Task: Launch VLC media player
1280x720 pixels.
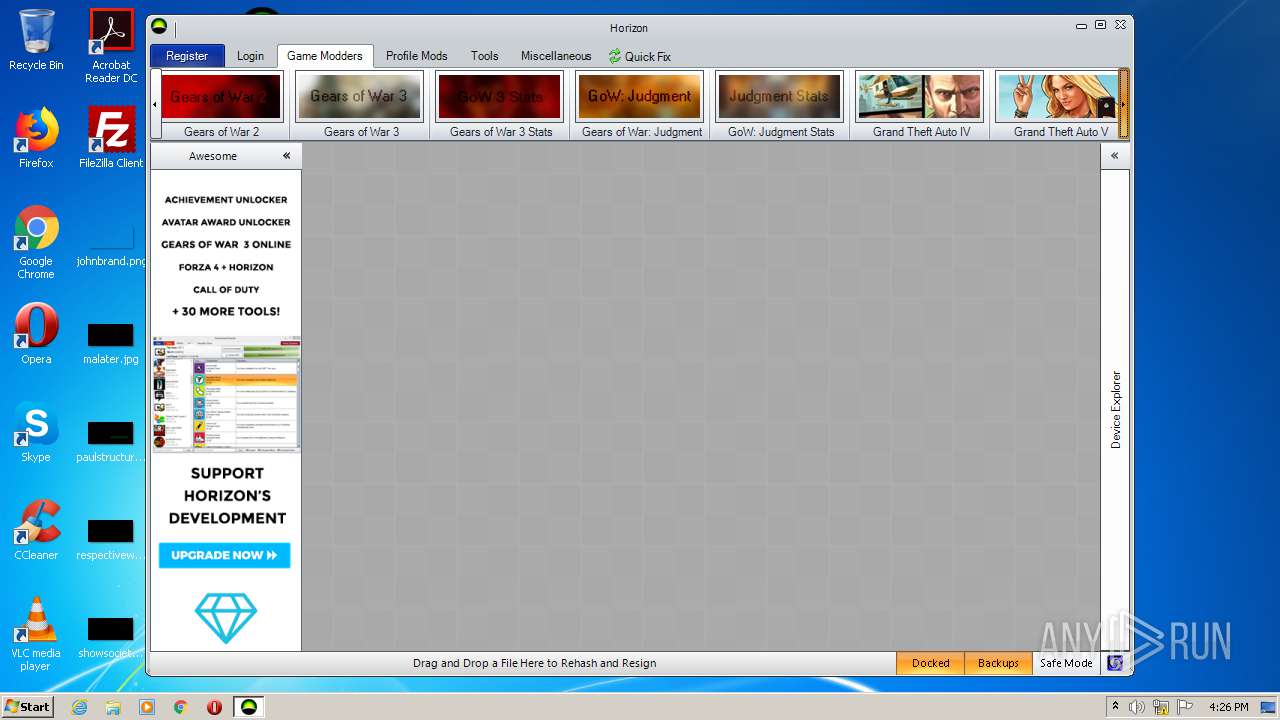Action: coord(36,634)
